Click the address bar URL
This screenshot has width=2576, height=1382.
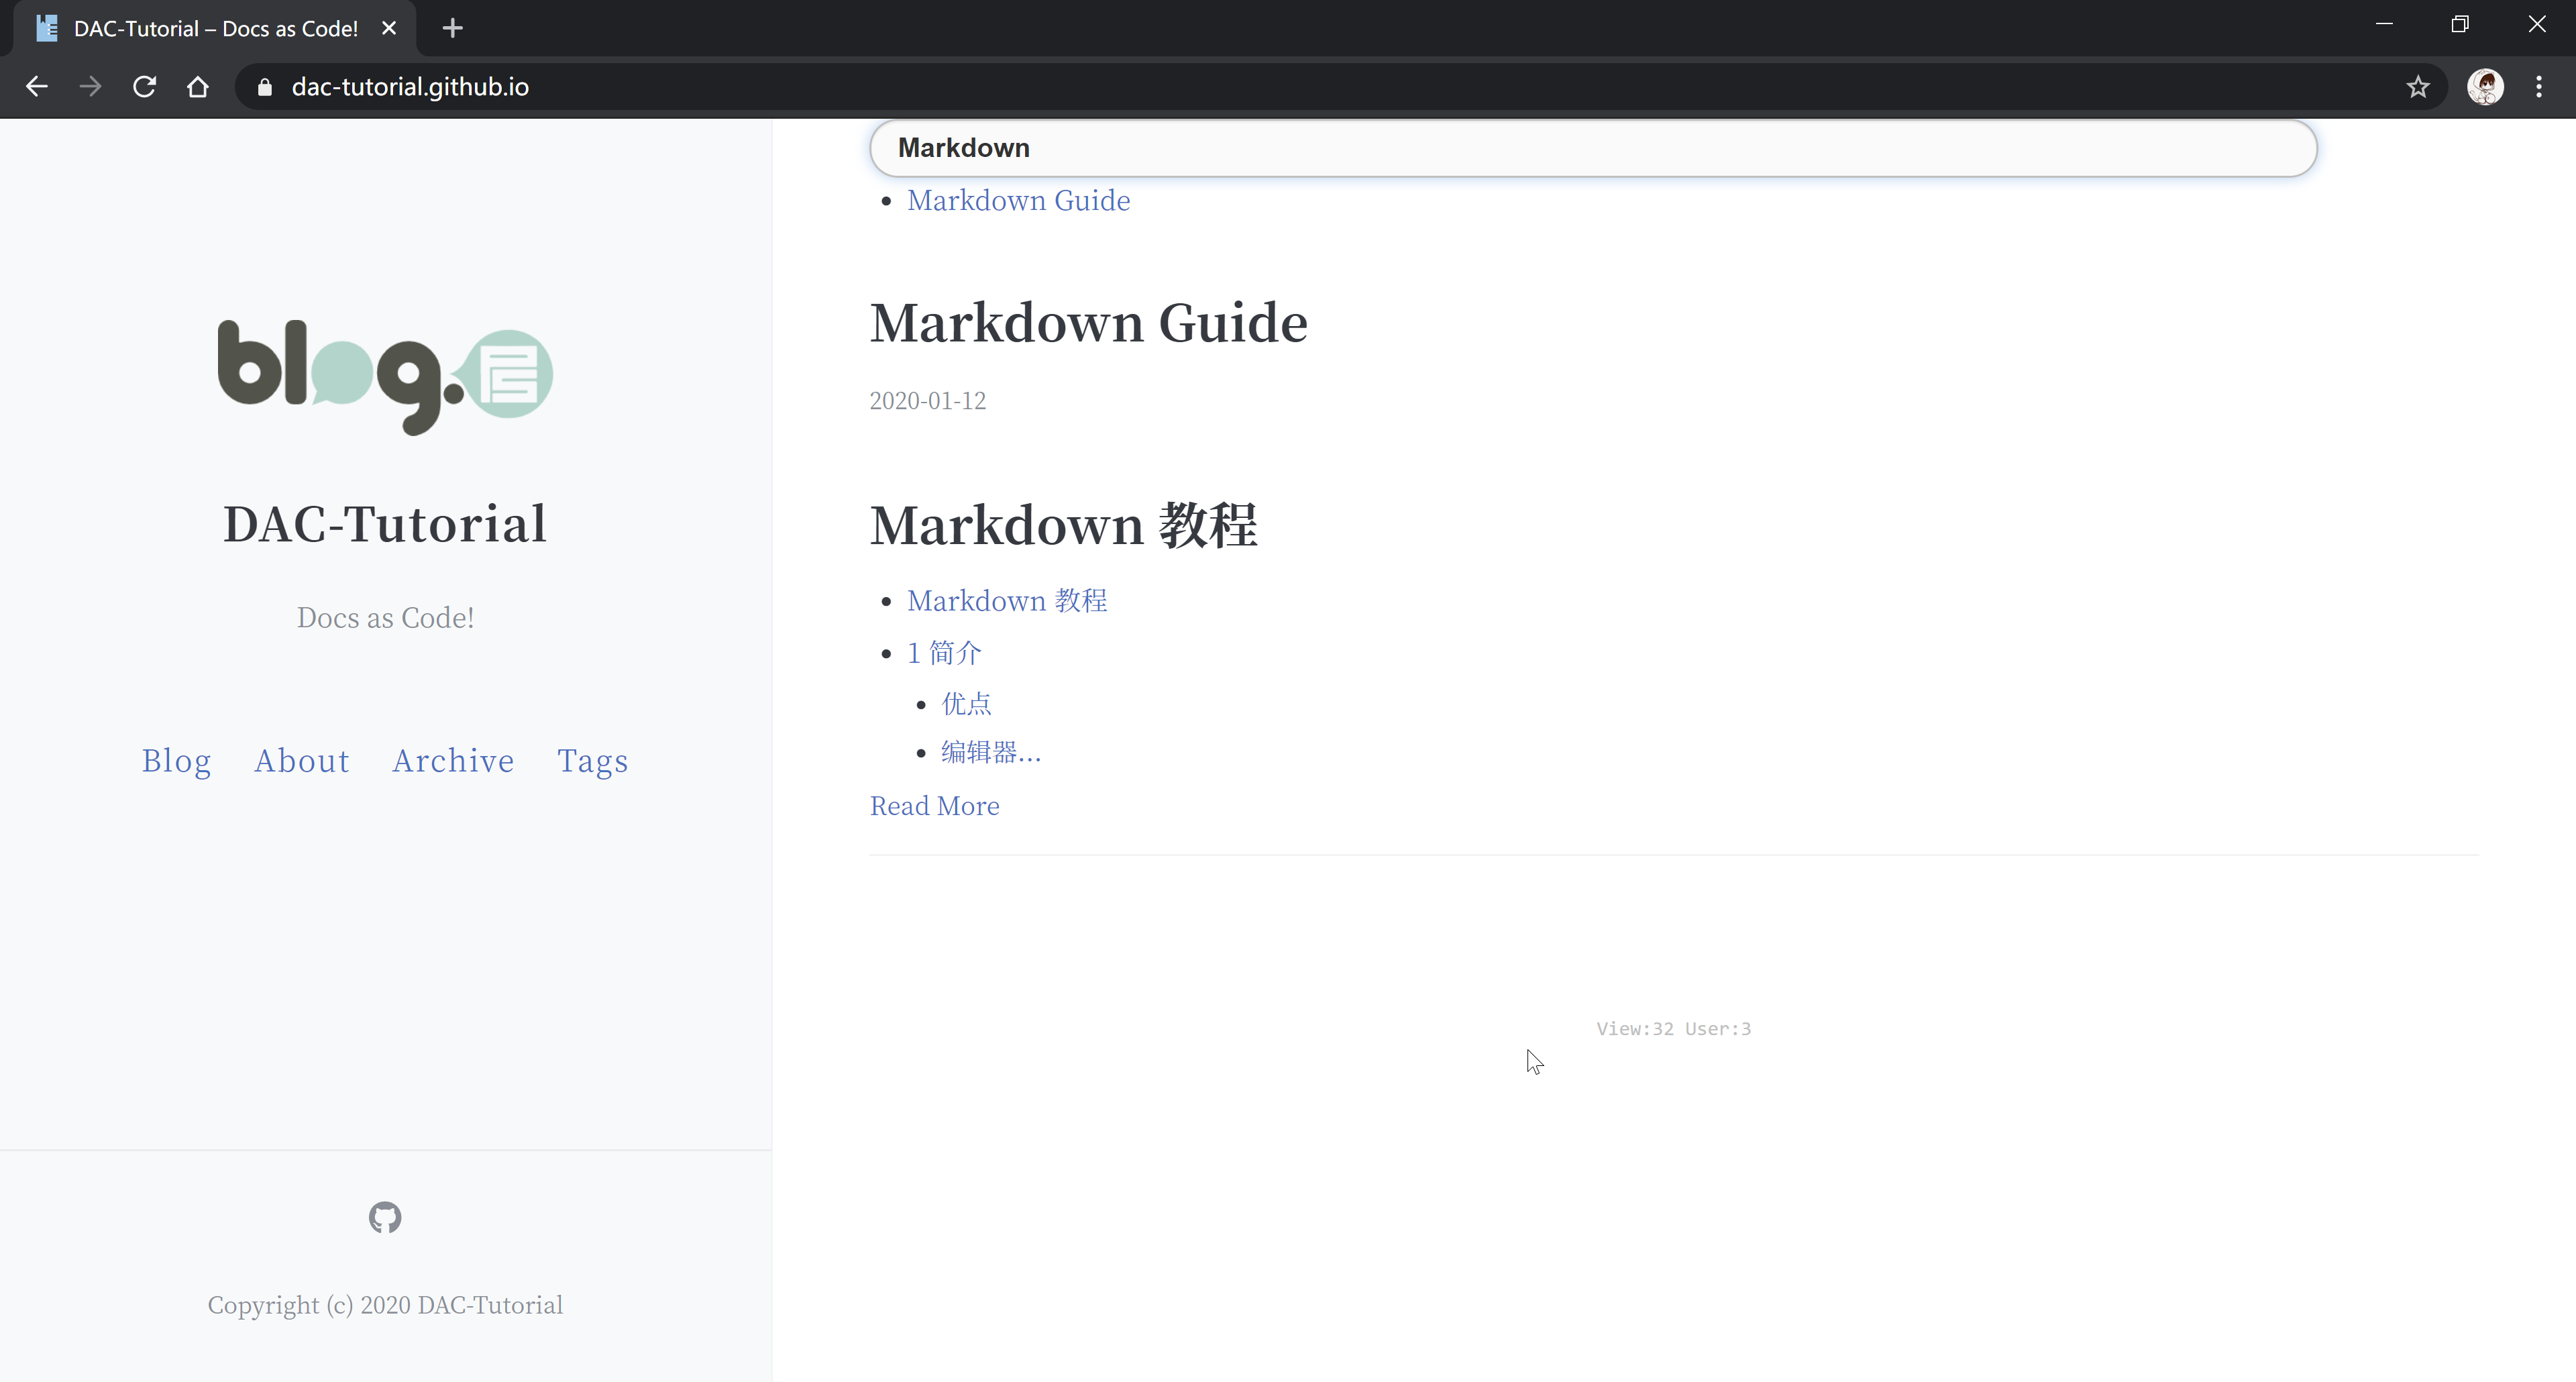pyautogui.click(x=410, y=87)
